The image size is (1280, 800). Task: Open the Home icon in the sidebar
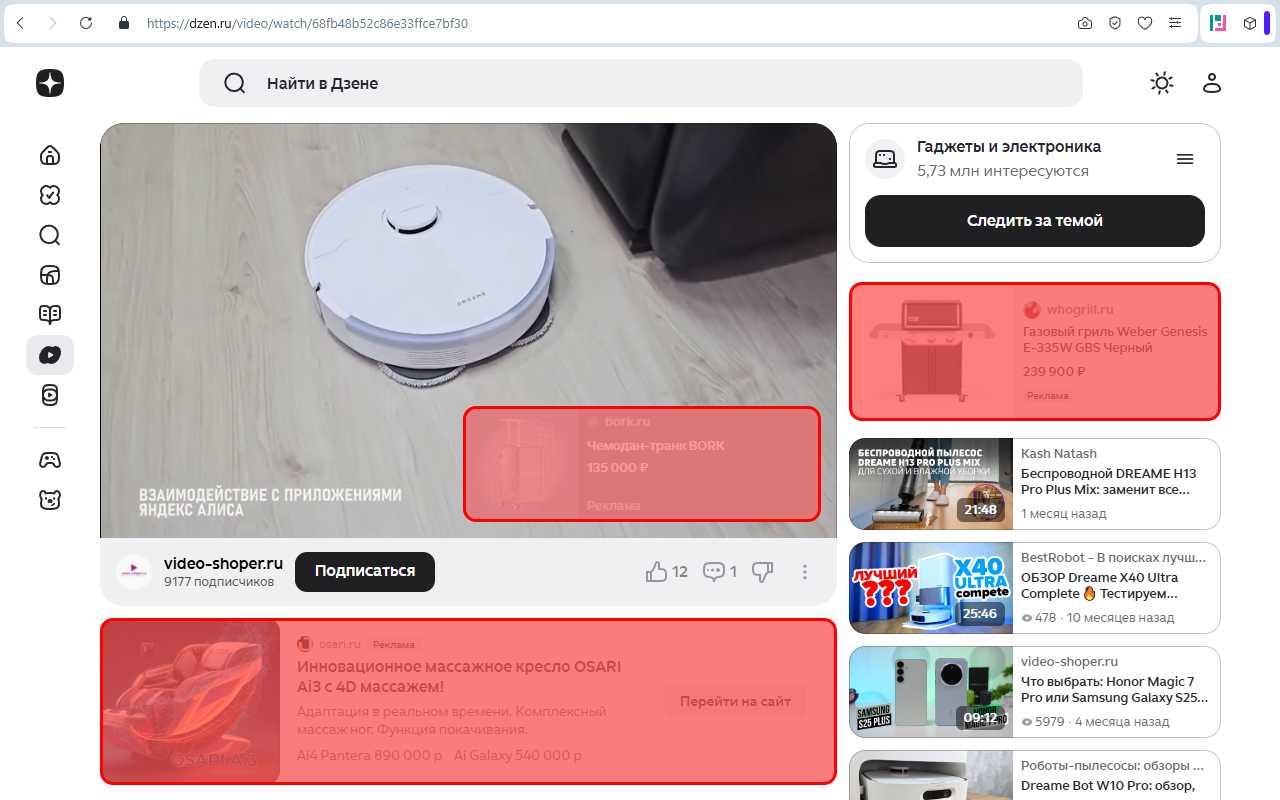[50, 155]
